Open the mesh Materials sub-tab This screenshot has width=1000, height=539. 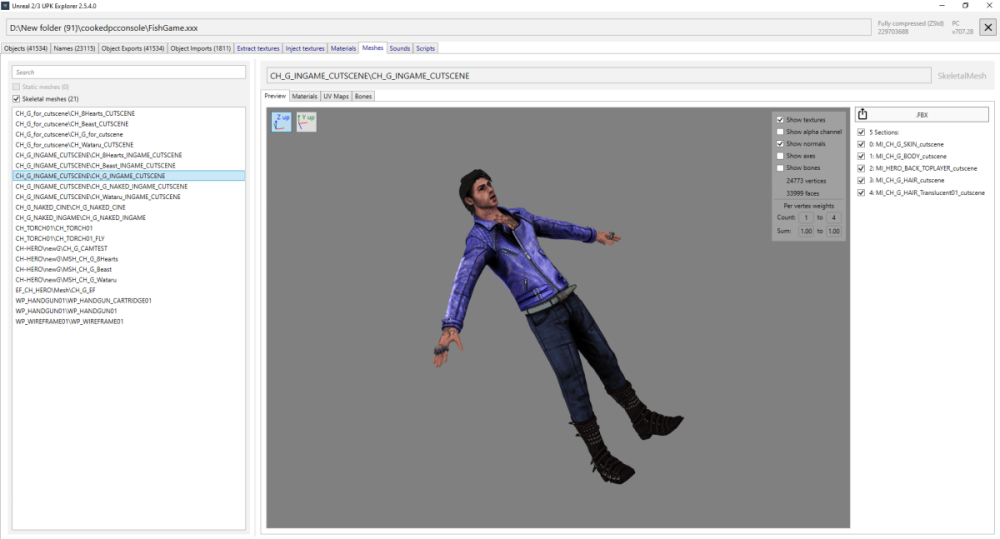[304, 96]
